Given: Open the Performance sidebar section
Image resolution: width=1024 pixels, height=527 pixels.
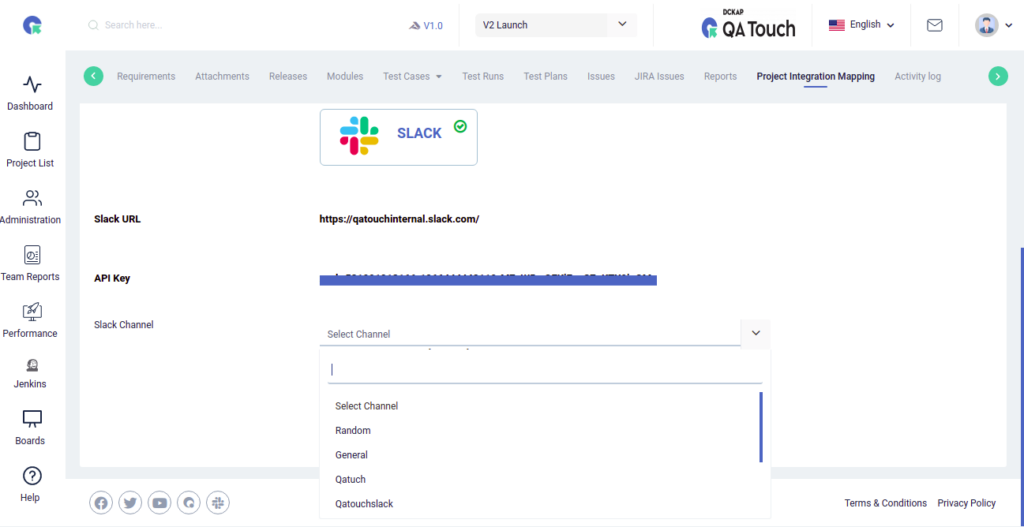Looking at the screenshot, I should [x=30, y=320].
